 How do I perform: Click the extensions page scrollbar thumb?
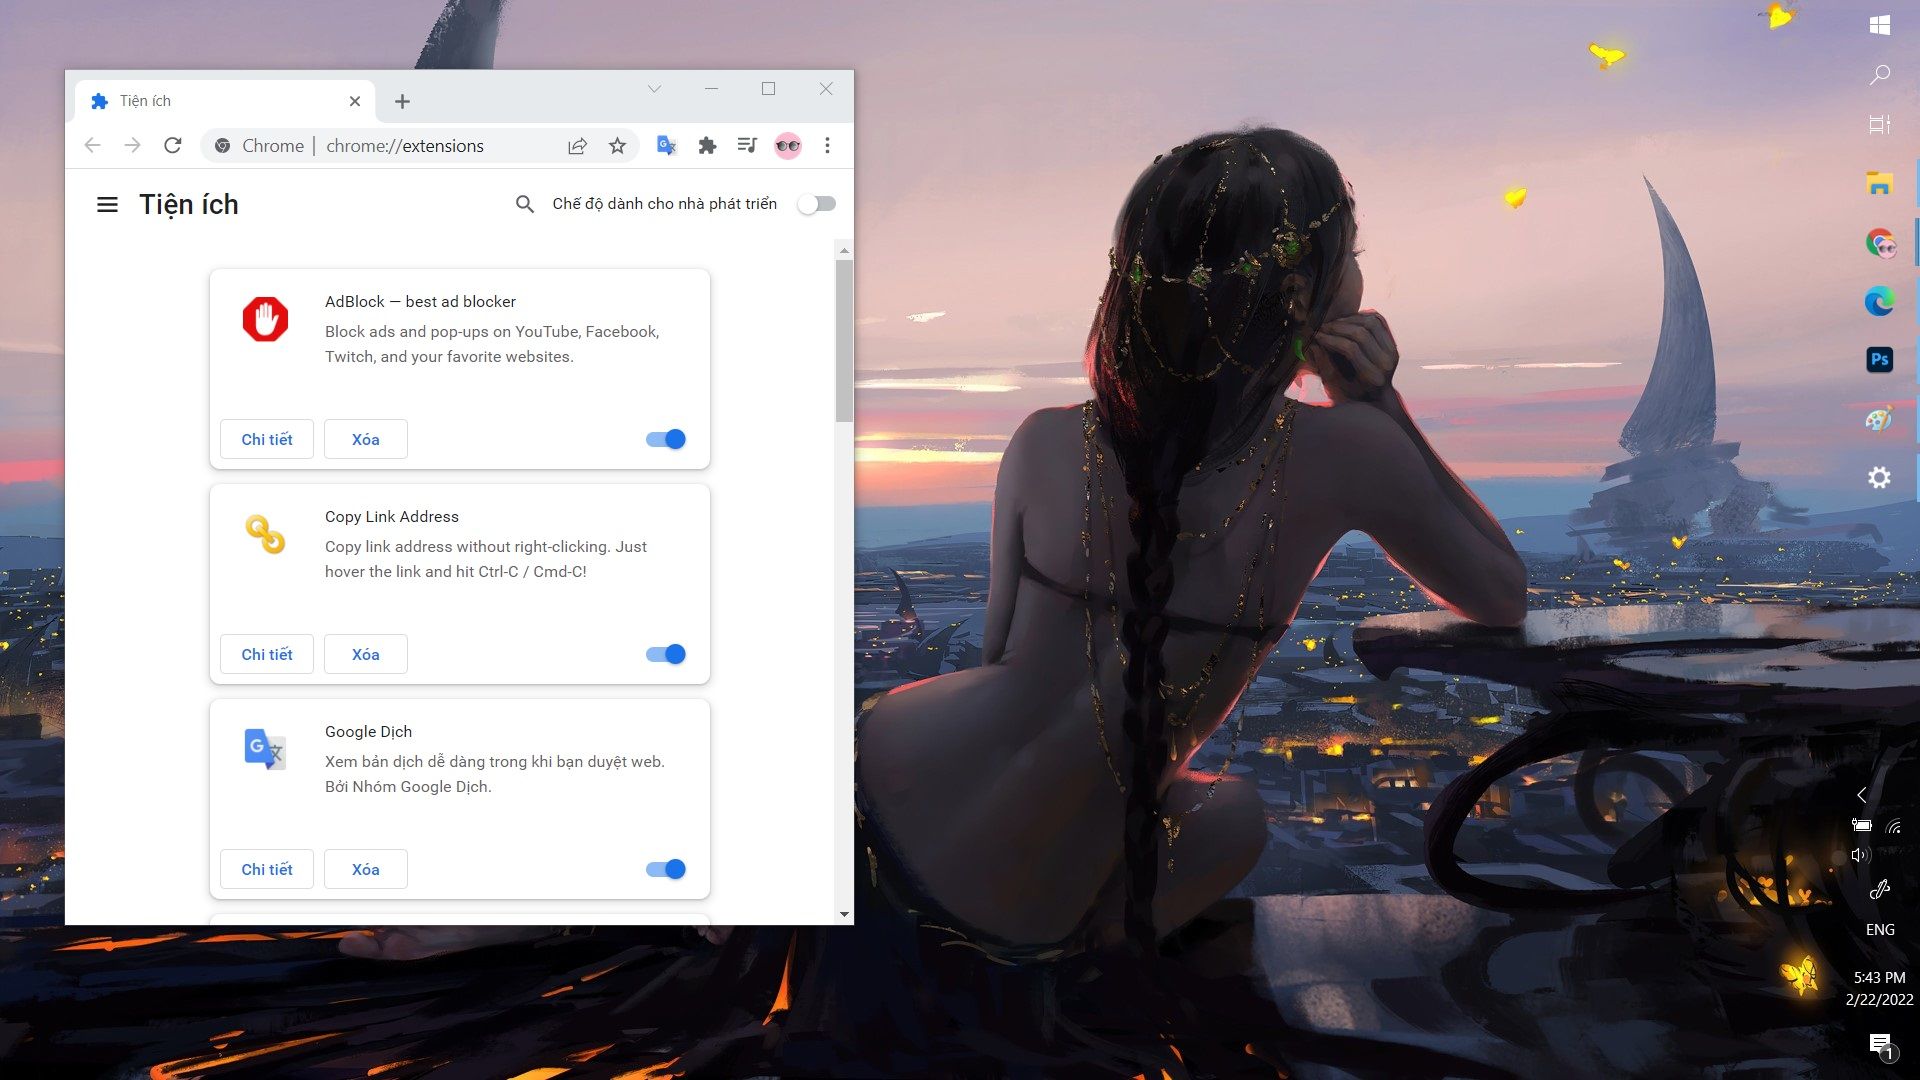point(844,341)
